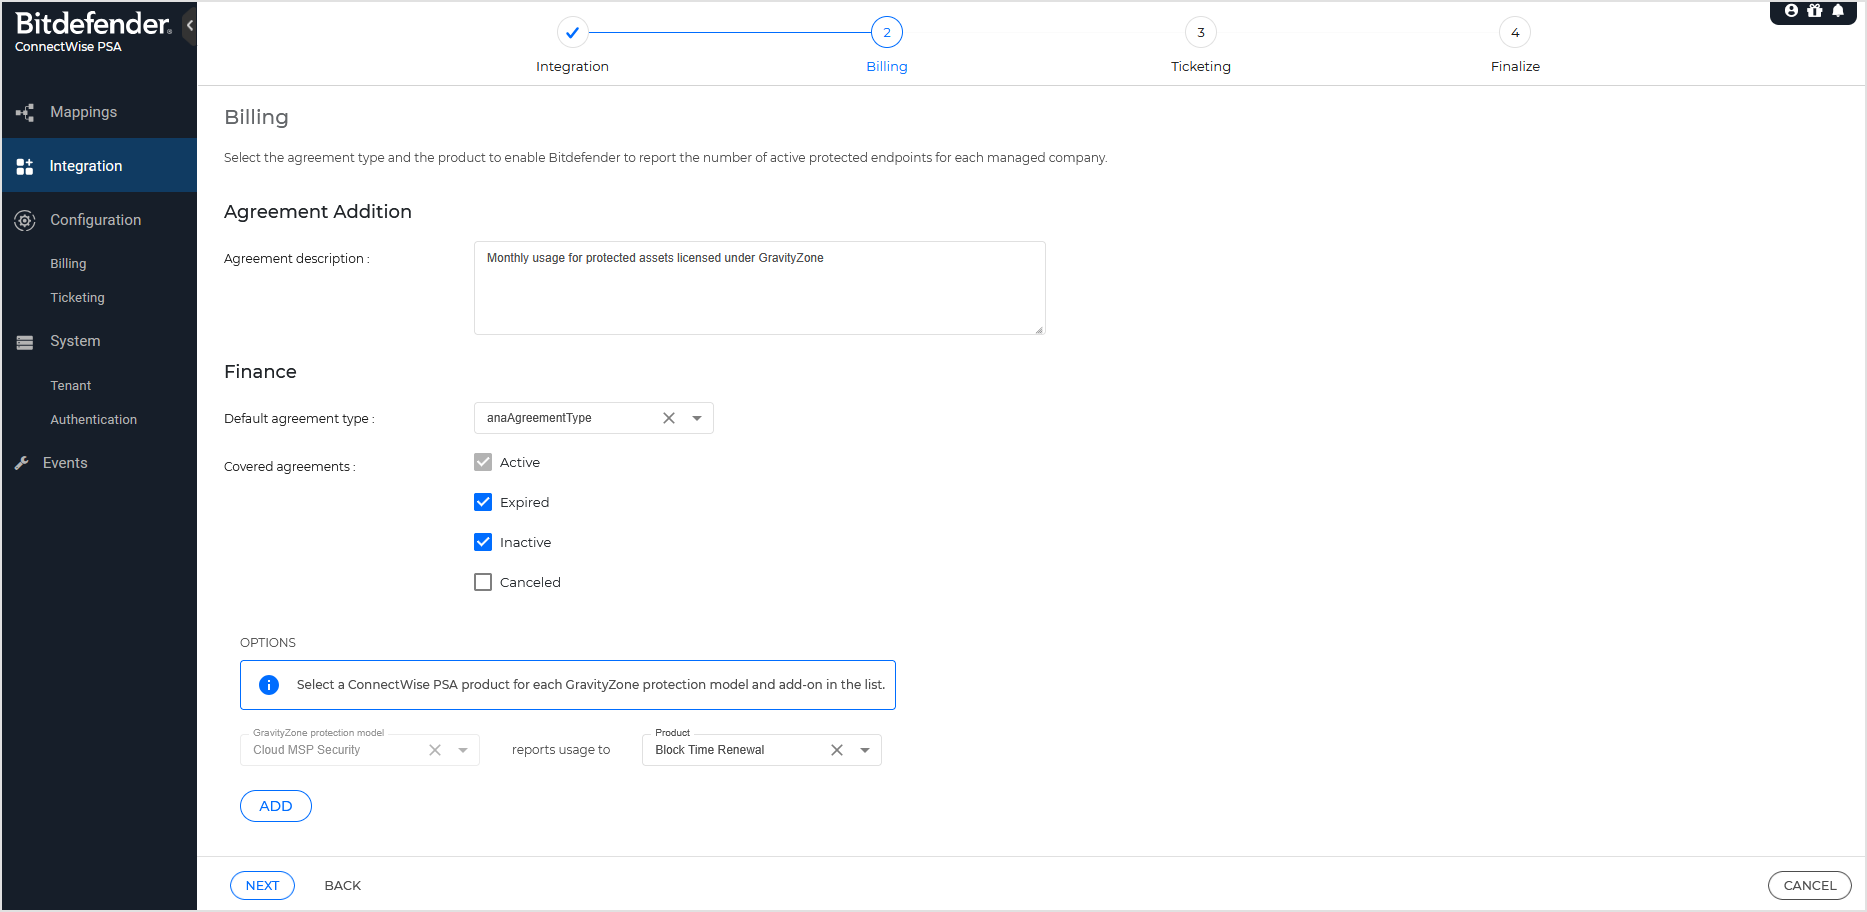The height and width of the screenshot is (912, 1867).
Task: Toggle the Active agreements checkbox
Action: 483,462
